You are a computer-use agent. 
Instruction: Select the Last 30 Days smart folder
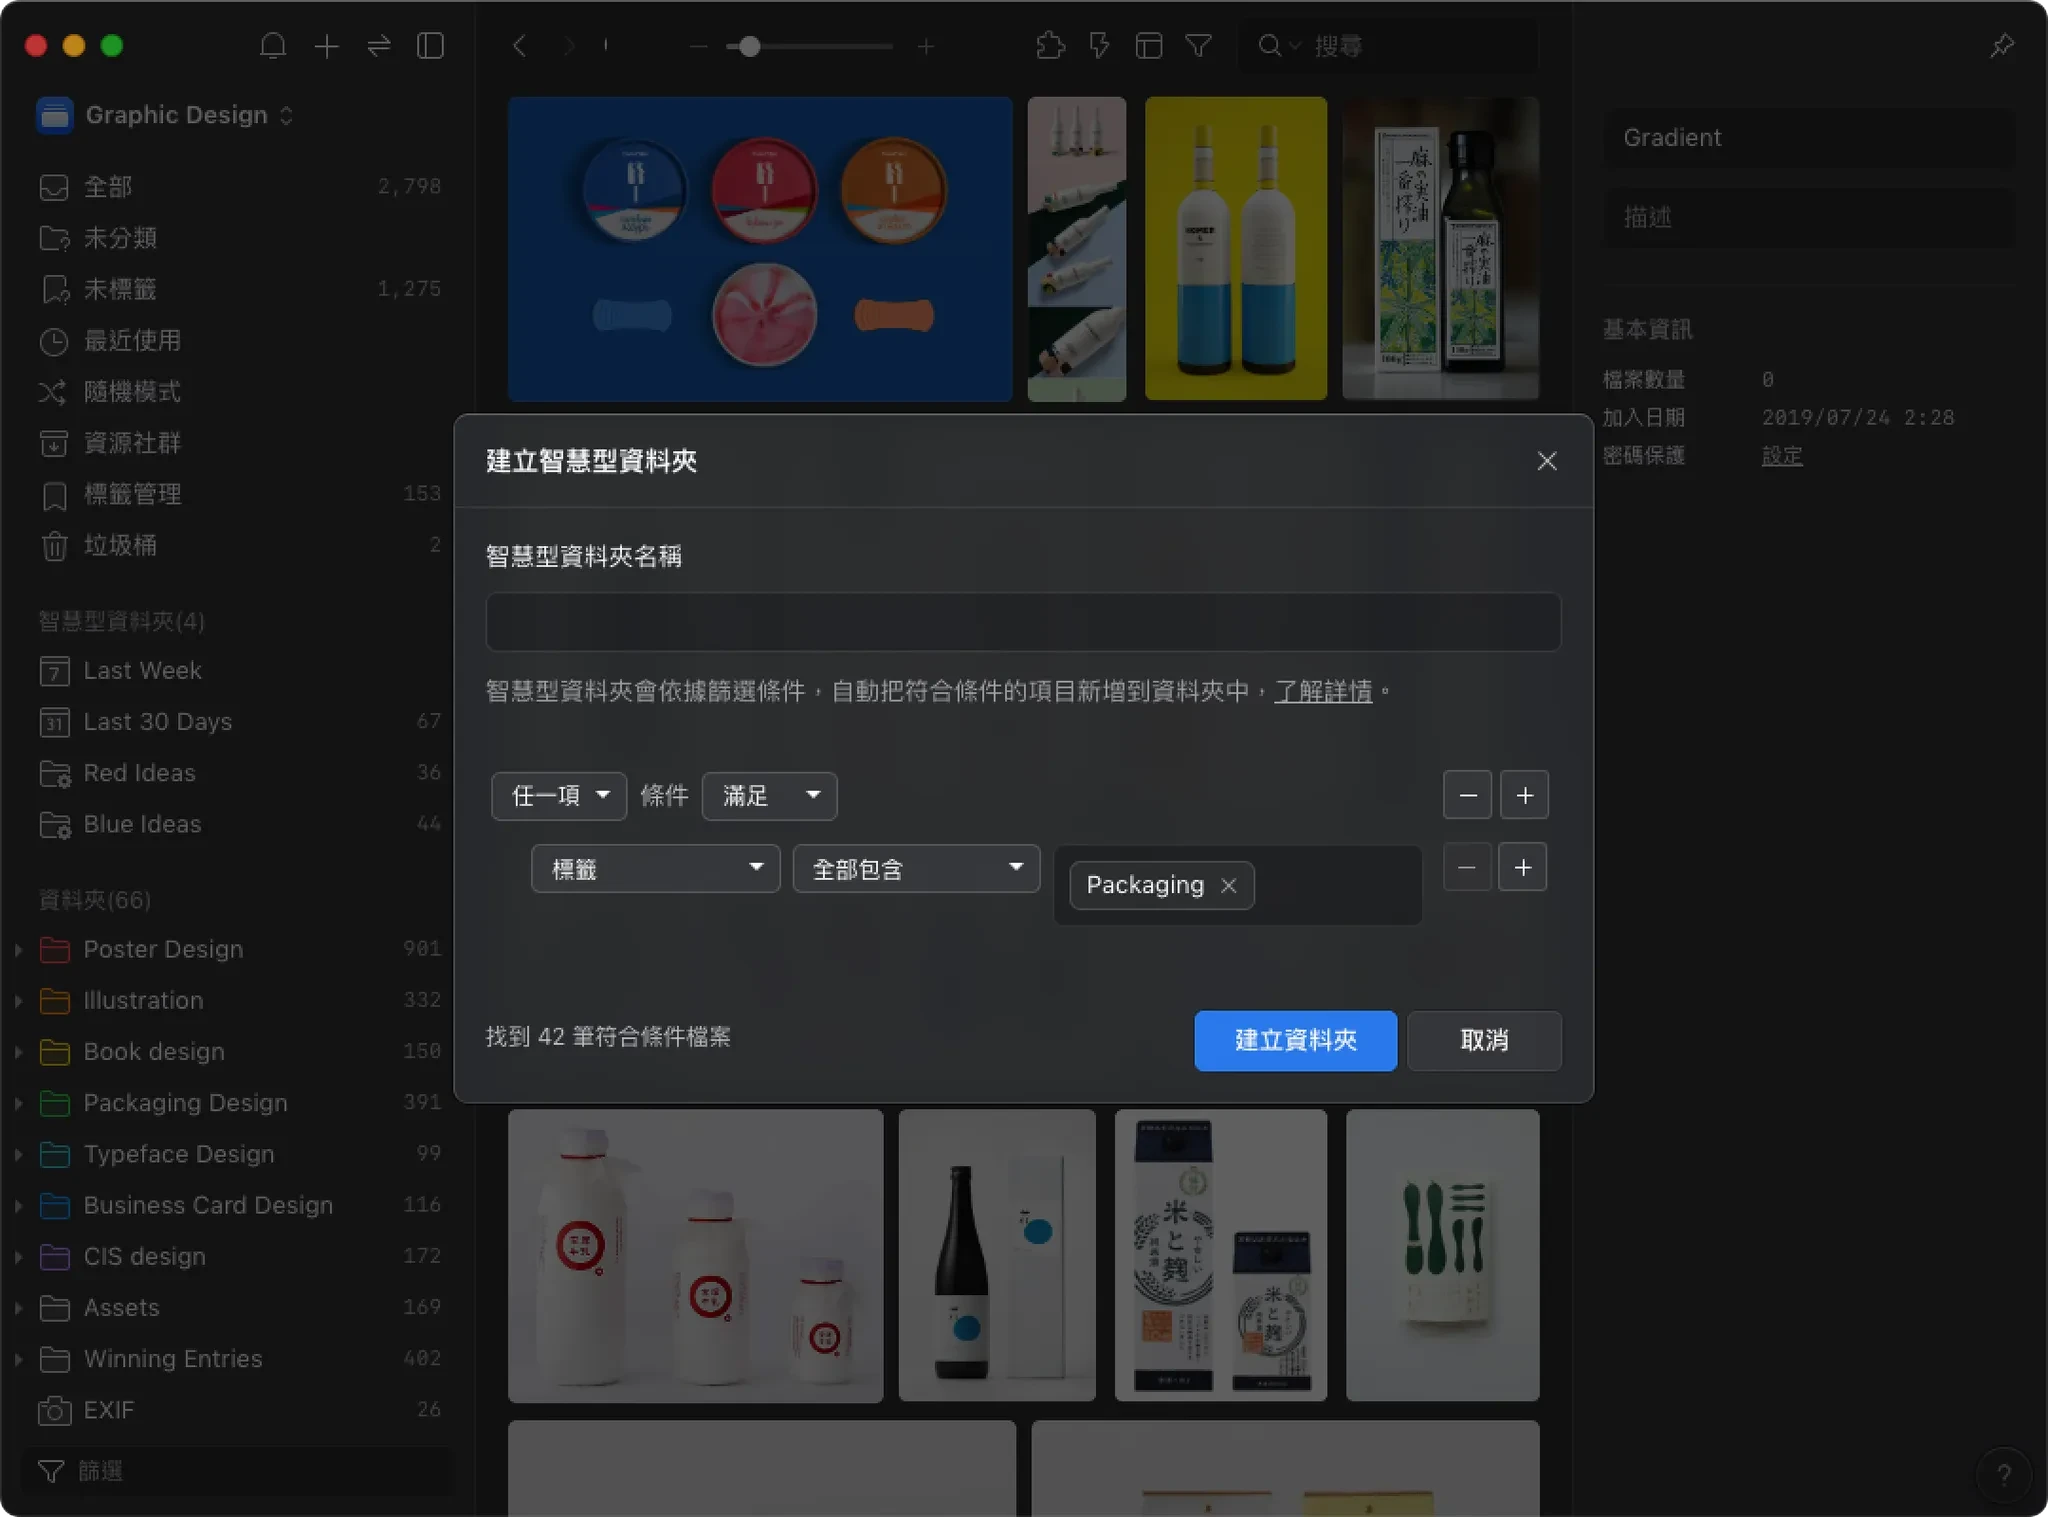238,721
